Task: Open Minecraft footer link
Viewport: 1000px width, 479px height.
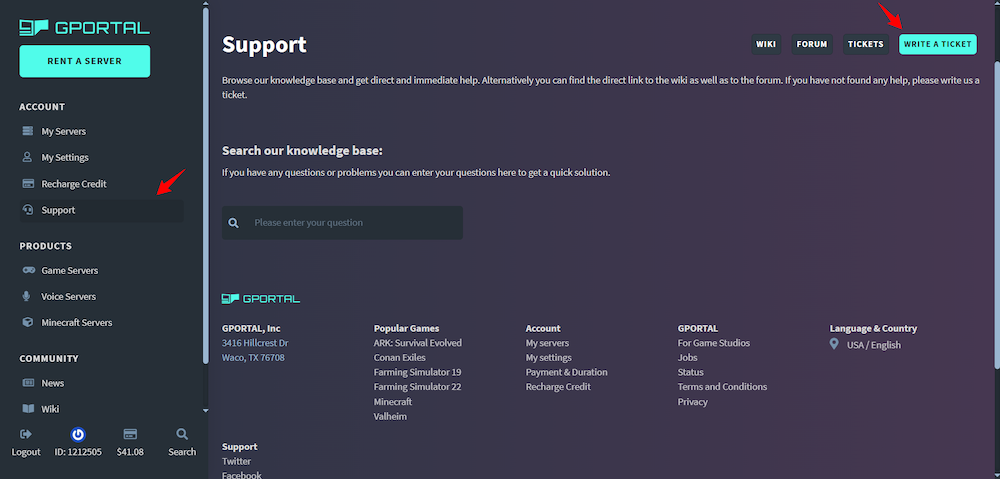Action: (x=393, y=402)
